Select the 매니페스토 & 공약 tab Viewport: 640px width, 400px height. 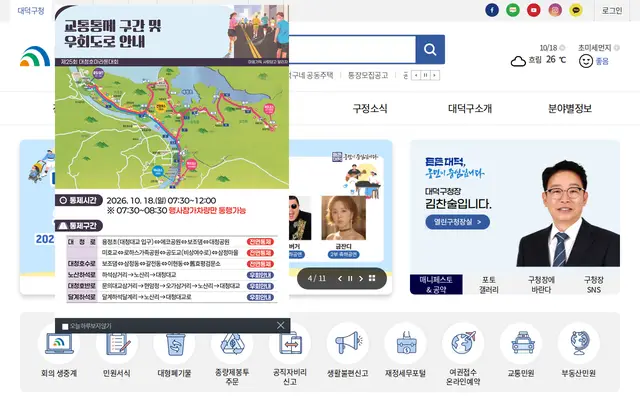436,284
